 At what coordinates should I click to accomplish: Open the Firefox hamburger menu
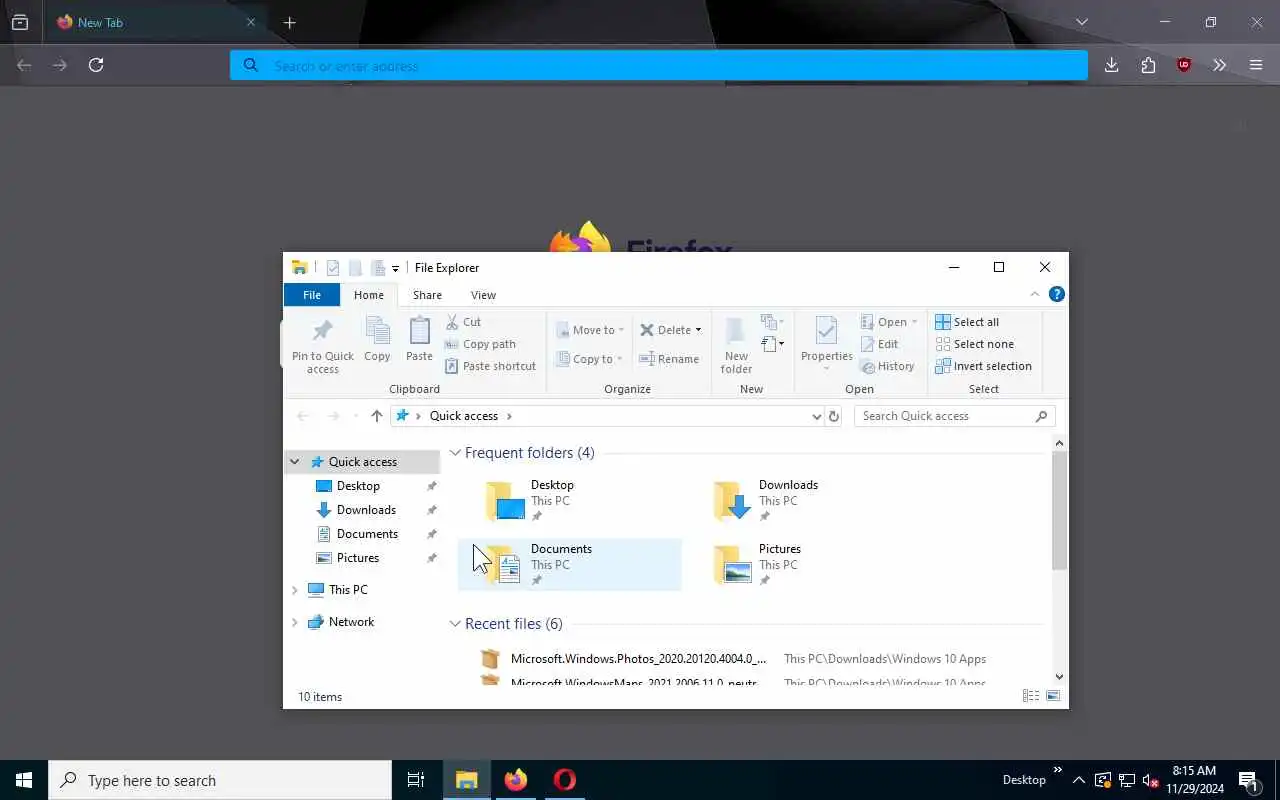(x=1256, y=65)
